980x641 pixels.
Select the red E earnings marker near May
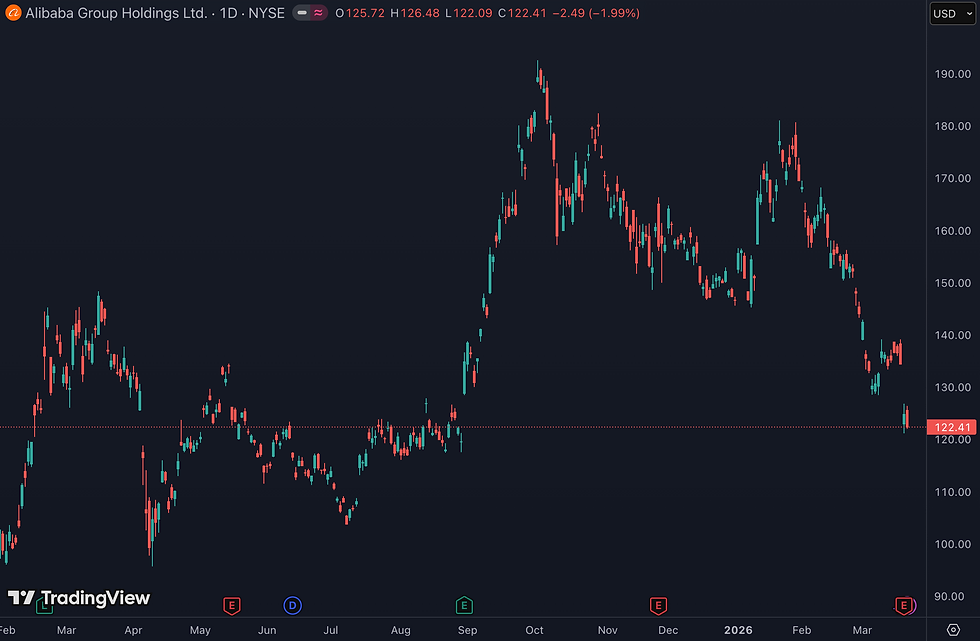tap(232, 605)
